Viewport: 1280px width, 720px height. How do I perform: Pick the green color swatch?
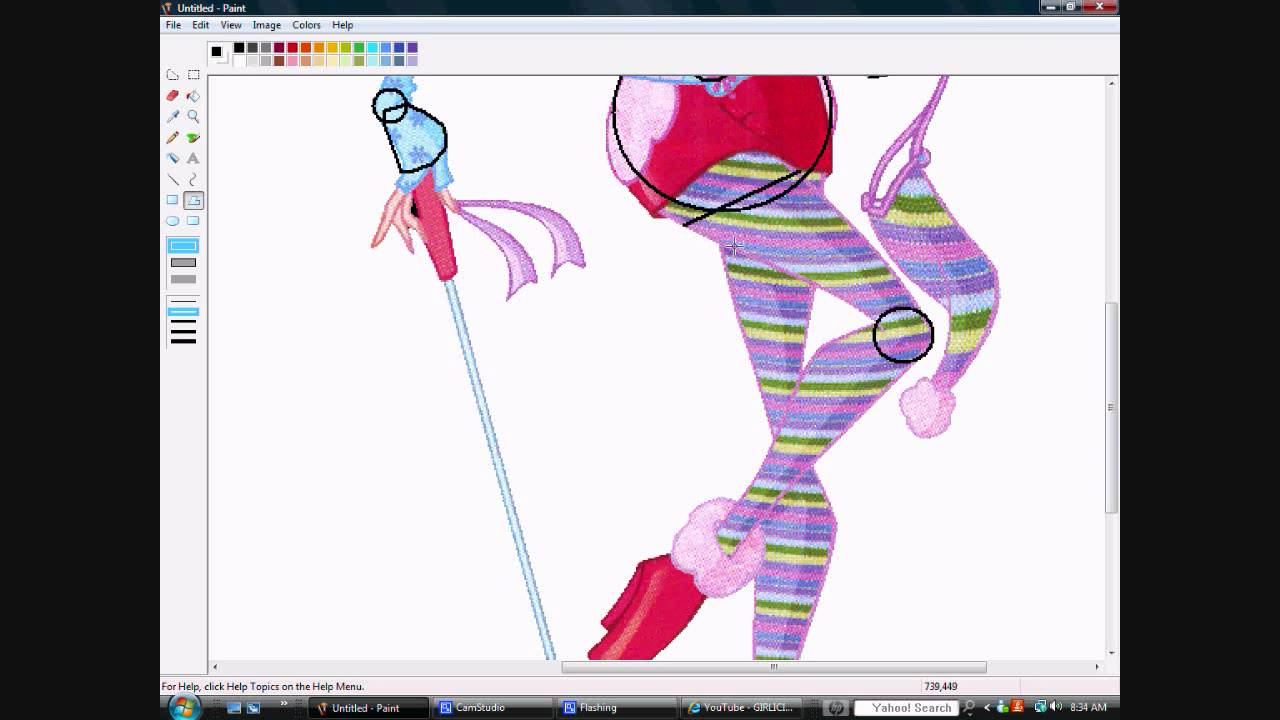[x=359, y=47]
